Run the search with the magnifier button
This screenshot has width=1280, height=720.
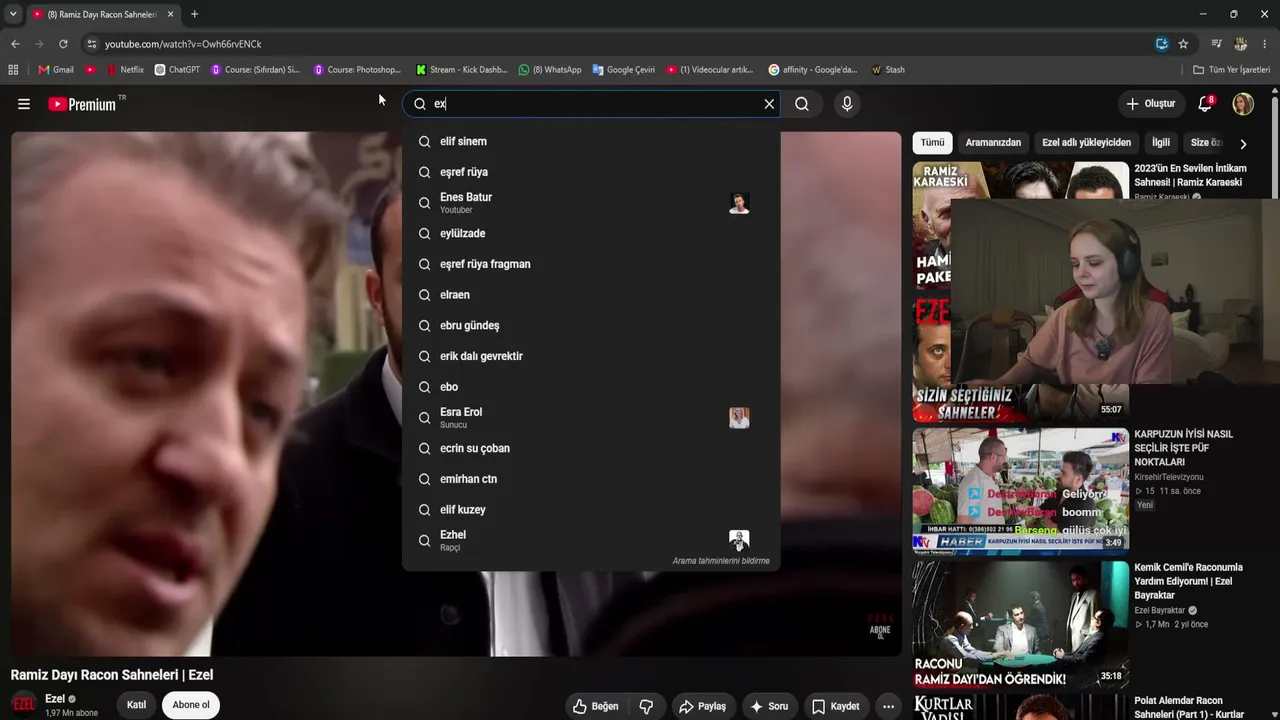pos(802,104)
